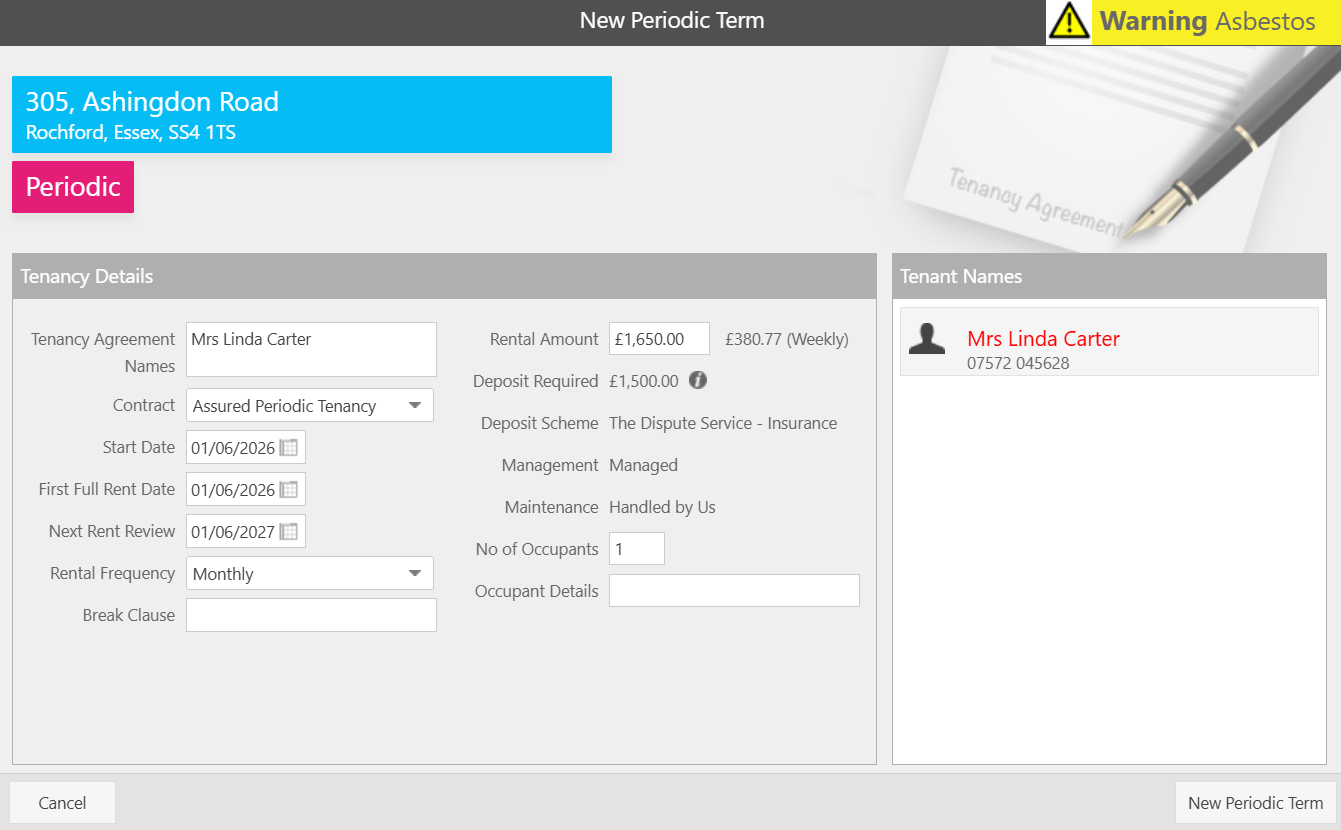1341x830 pixels.
Task: Click the Handled by Us text
Action: coord(662,507)
